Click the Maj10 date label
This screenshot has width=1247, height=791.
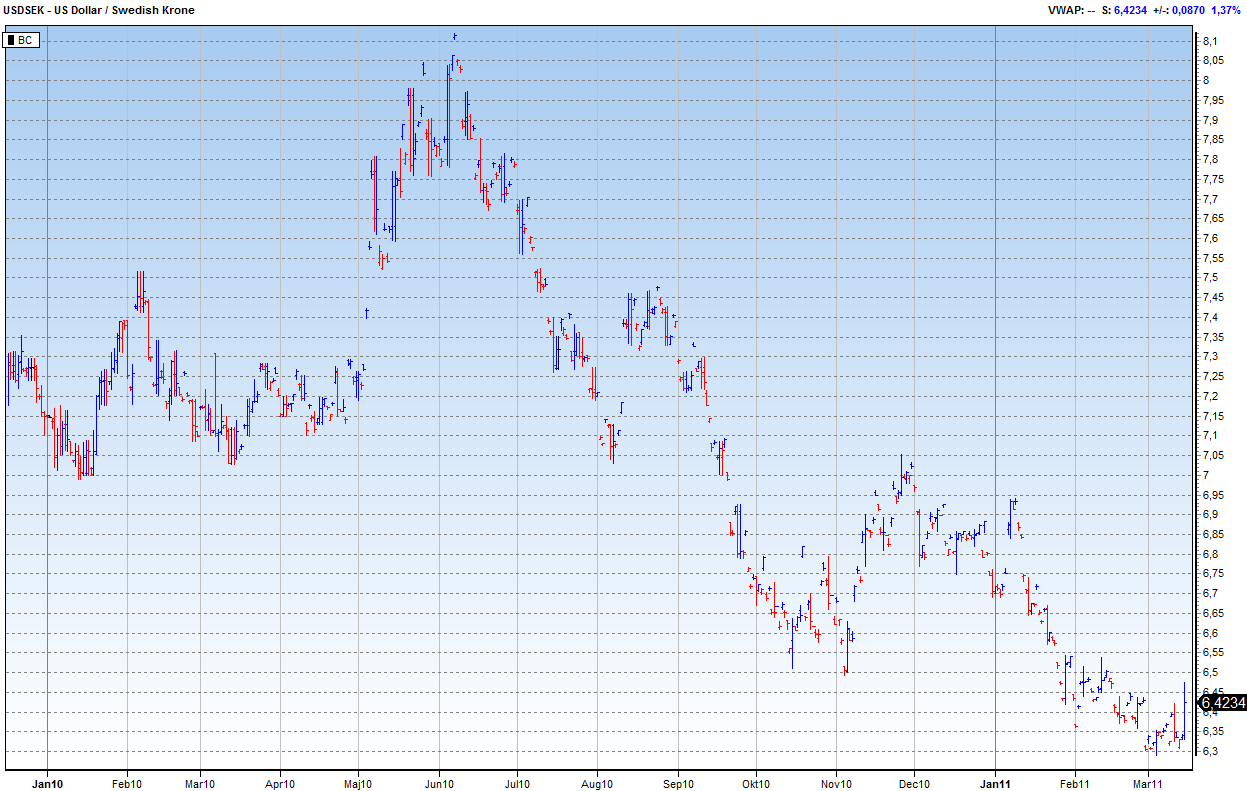pyautogui.click(x=358, y=784)
